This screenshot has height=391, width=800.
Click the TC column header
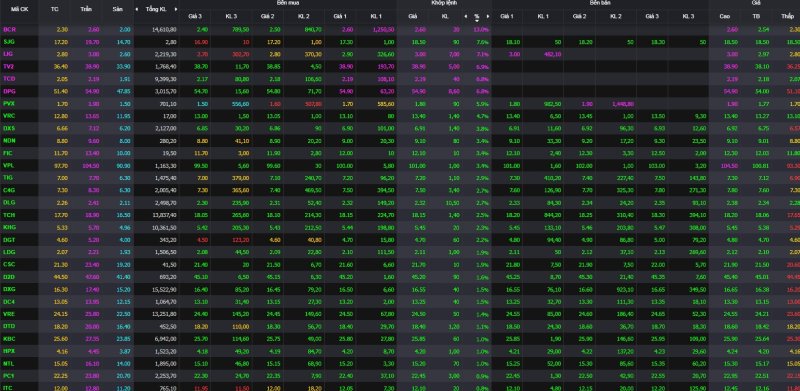(x=55, y=9)
